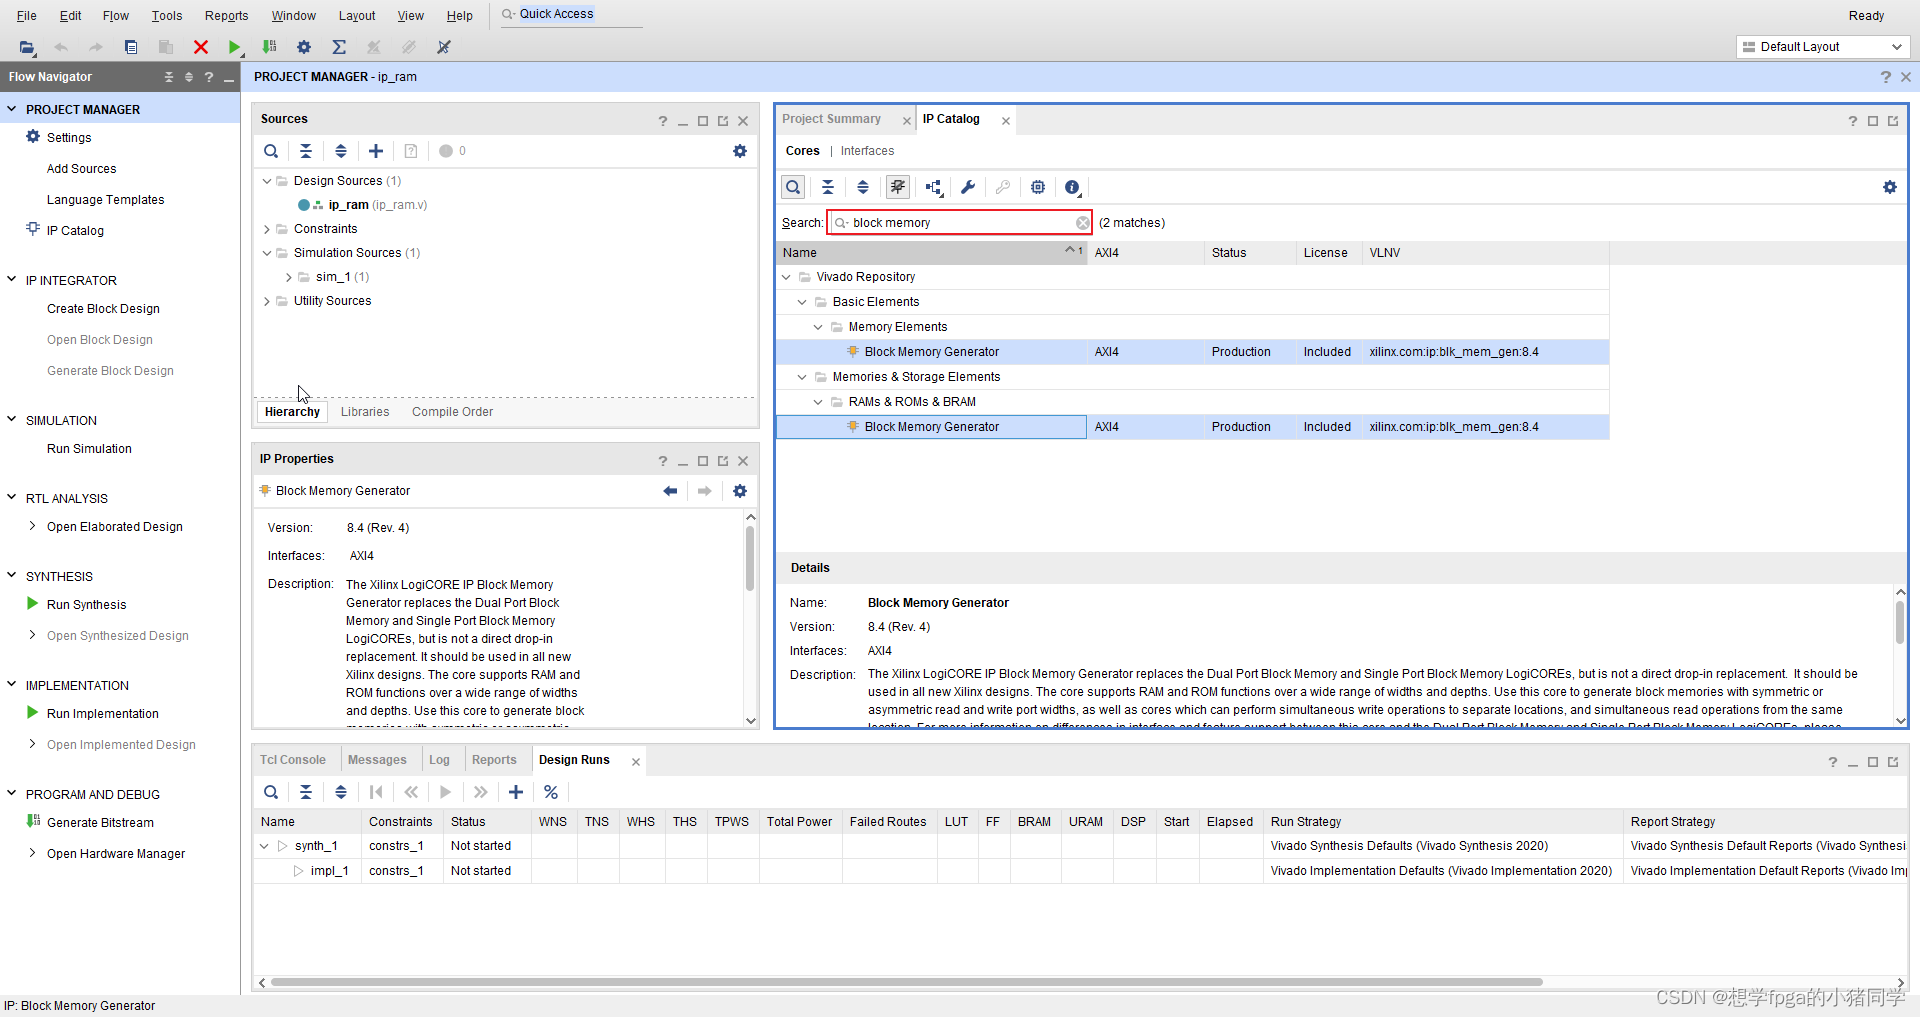
Task: Open IP Catalog from Flow Navigator
Action: (x=75, y=231)
